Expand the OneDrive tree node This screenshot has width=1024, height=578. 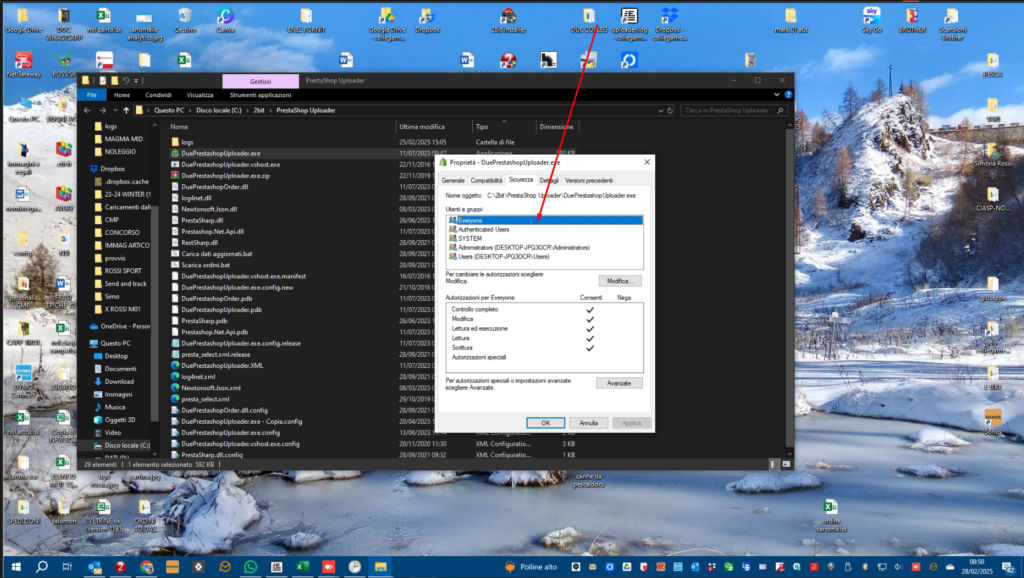[x=84, y=326]
